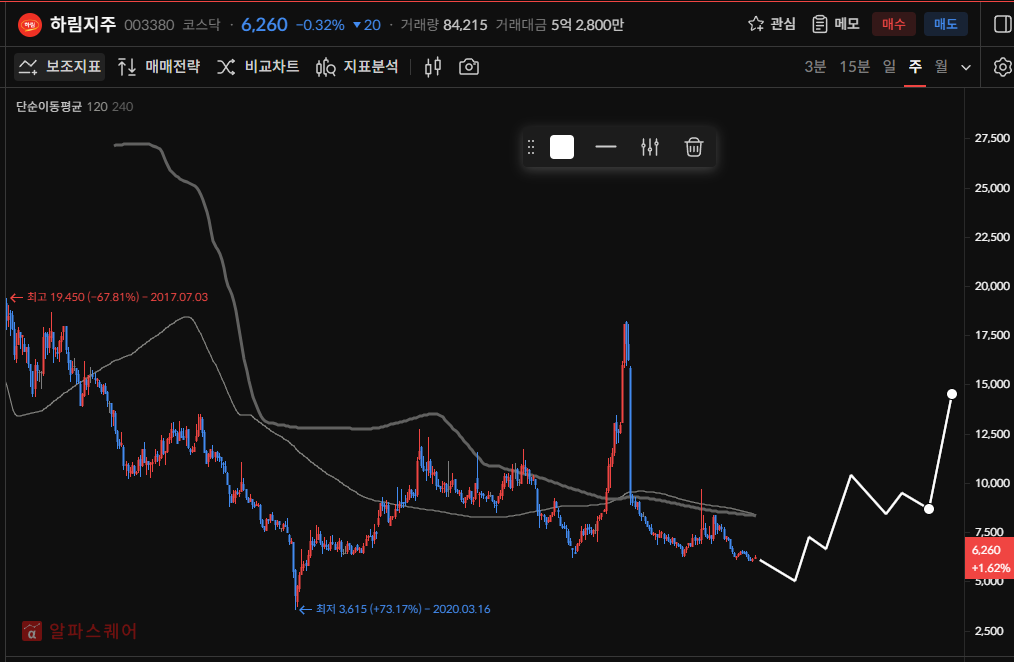Click the drawn line's lower anchor handle

pos(929,509)
